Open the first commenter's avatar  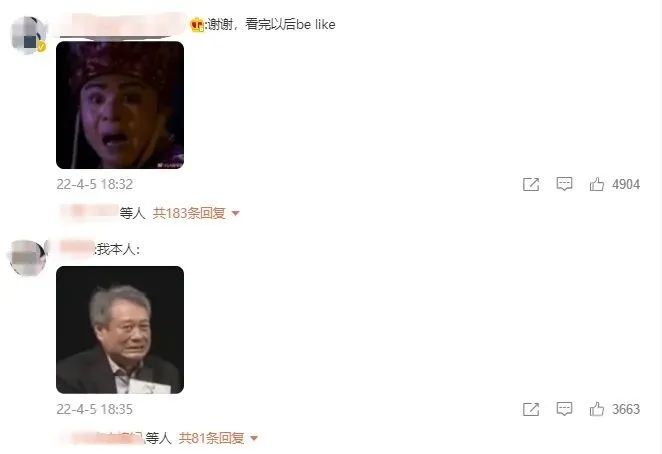coord(28,35)
